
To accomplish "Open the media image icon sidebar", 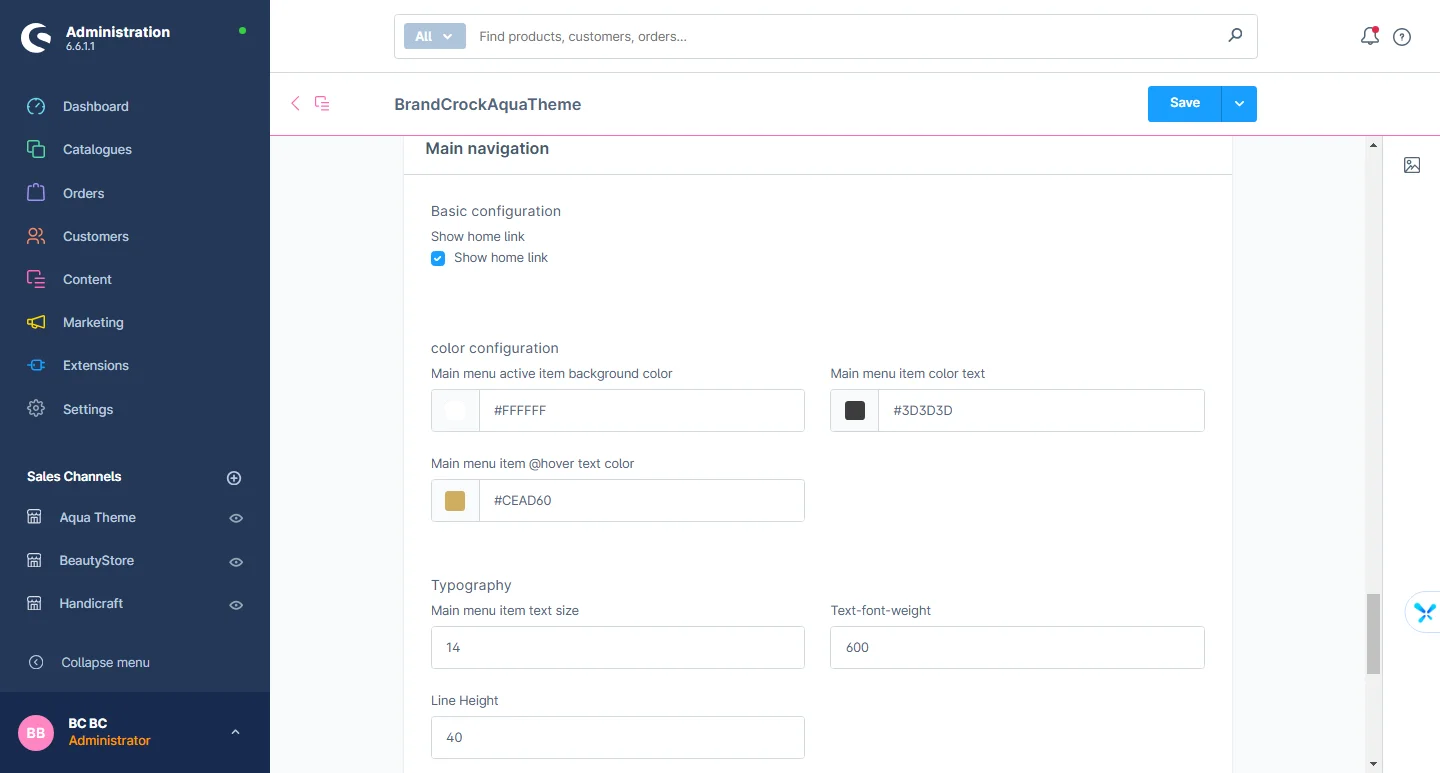I will 1411,165.
